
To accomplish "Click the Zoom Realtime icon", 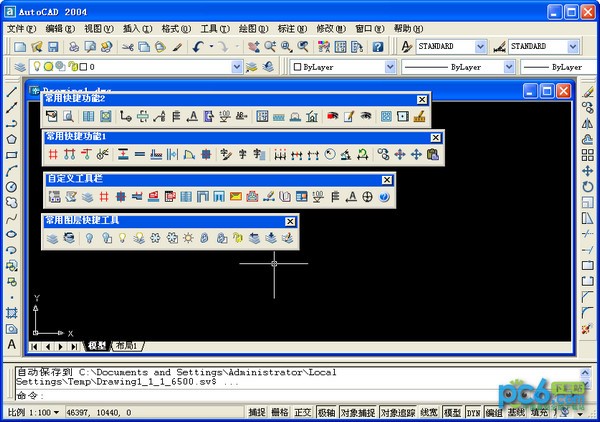I will click(x=270, y=47).
